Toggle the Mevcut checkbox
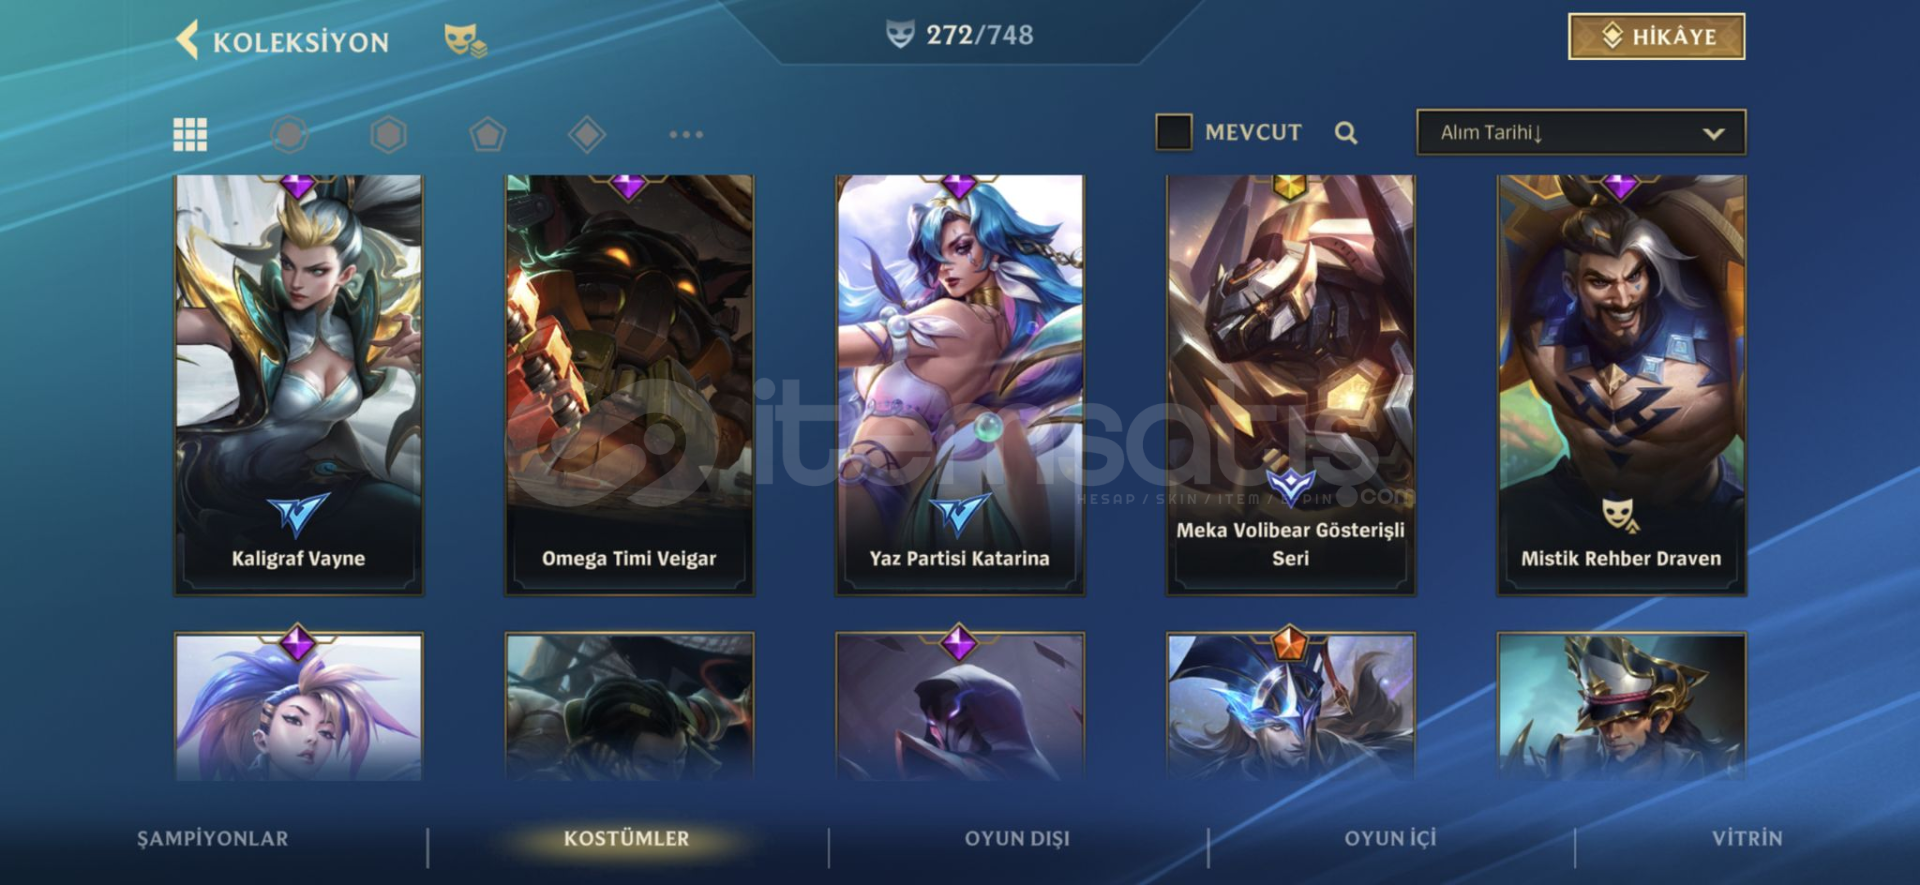This screenshot has width=1920, height=885. (x=1173, y=132)
